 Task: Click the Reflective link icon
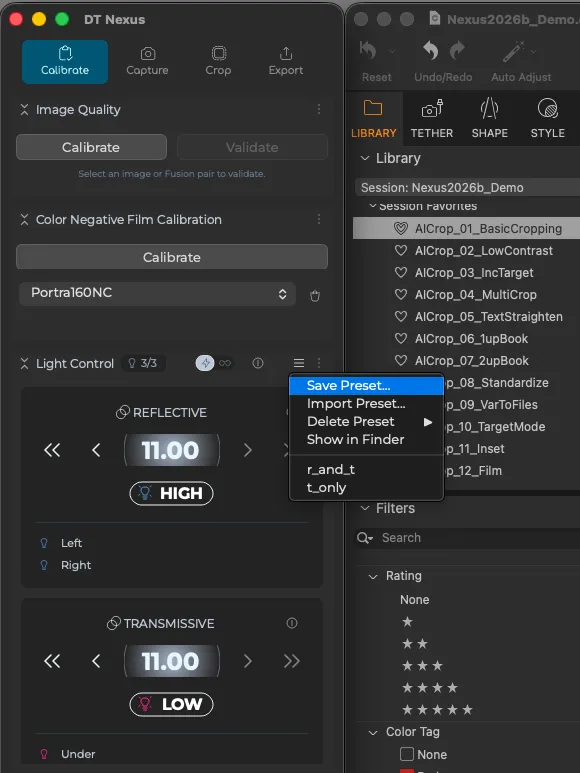pos(122,412)
